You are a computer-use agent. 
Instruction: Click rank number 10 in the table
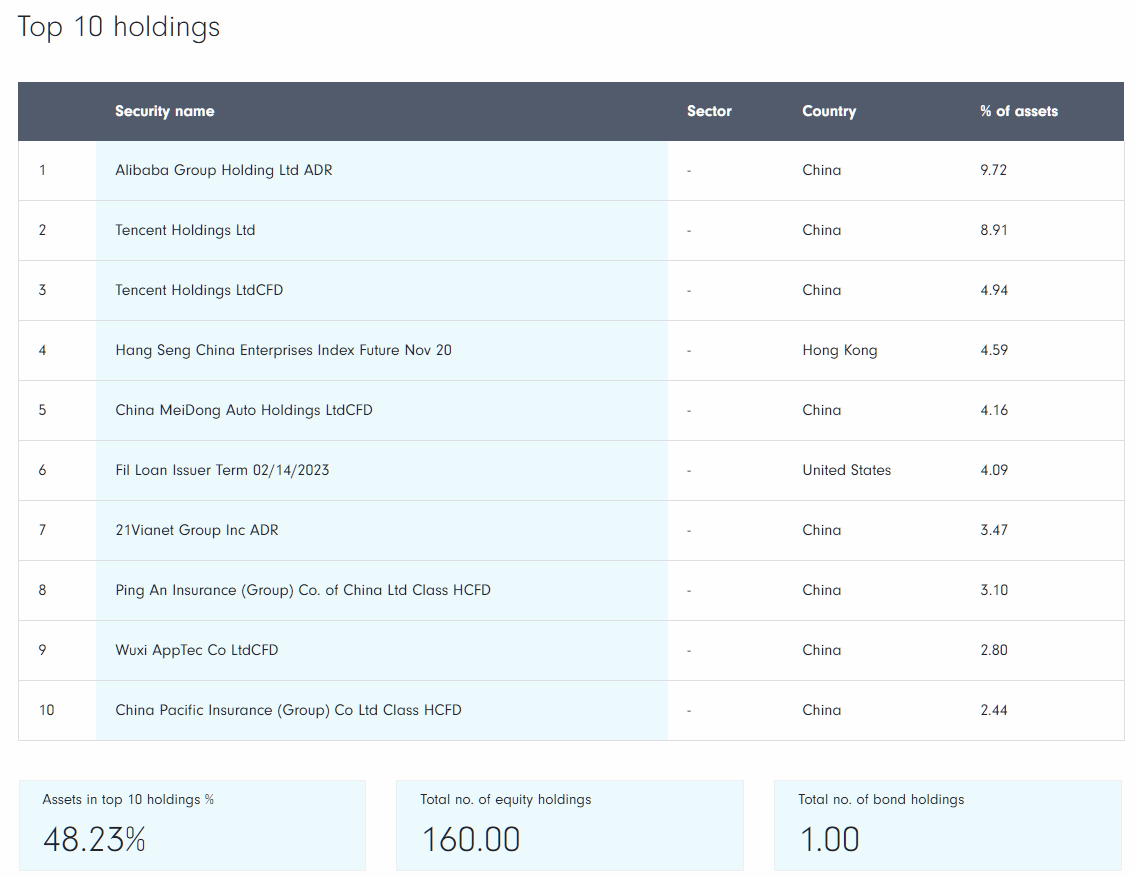pos(46,710)
